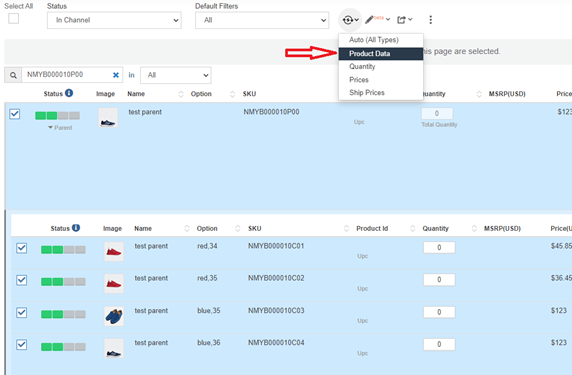
Task: Click the child table Status info icon
Action: 76,228
